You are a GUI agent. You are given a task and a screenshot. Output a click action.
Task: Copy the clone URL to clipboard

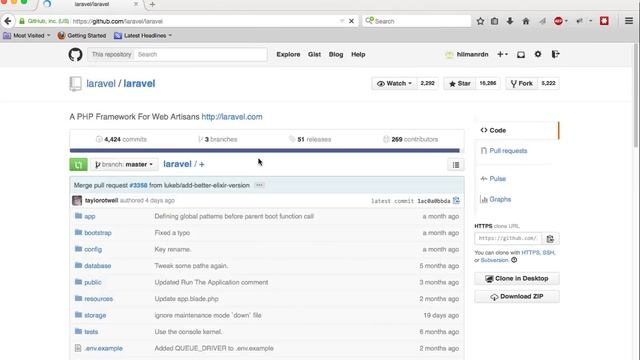[550, 238]
